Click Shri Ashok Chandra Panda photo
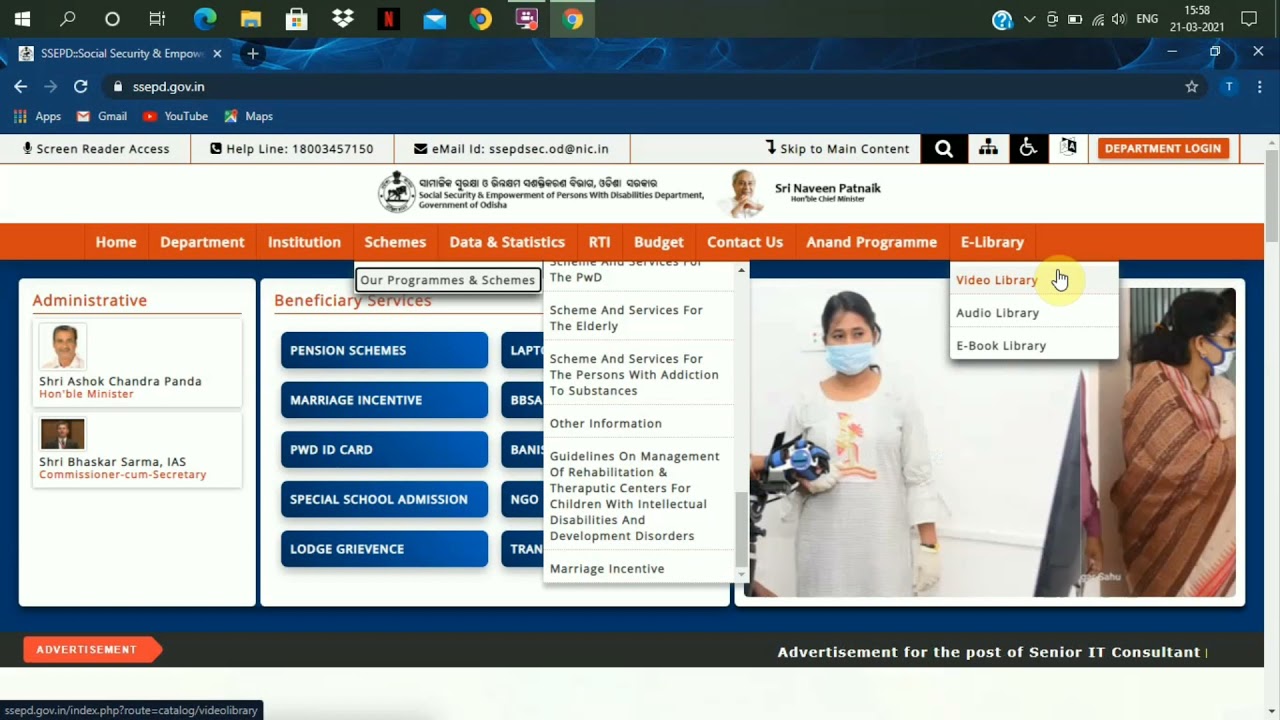1280x720 pixels. 62,347
